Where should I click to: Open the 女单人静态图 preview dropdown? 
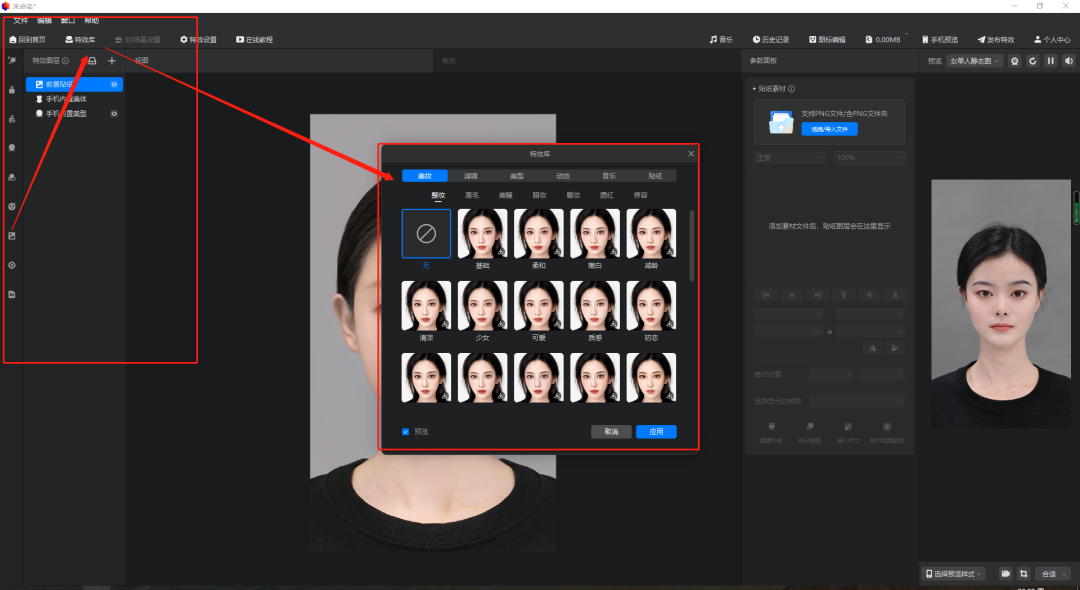click(974, 61)
